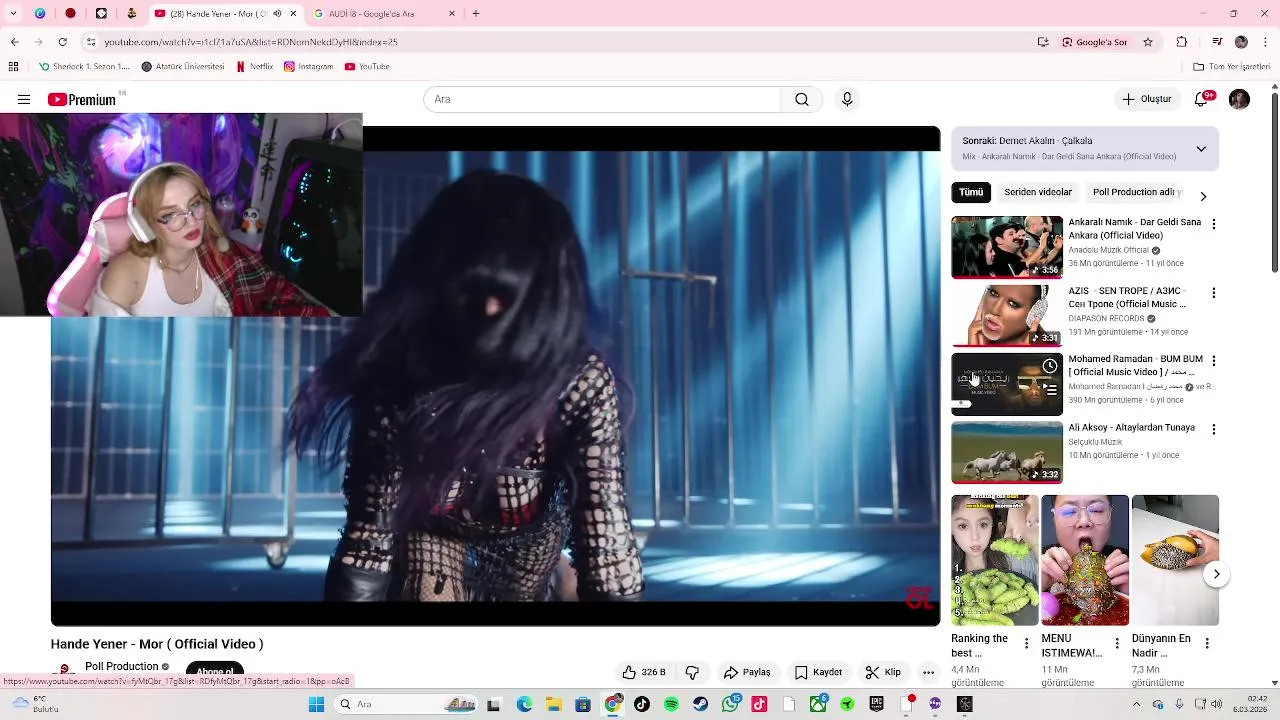Go back in browser history

(x=14, y=42)
